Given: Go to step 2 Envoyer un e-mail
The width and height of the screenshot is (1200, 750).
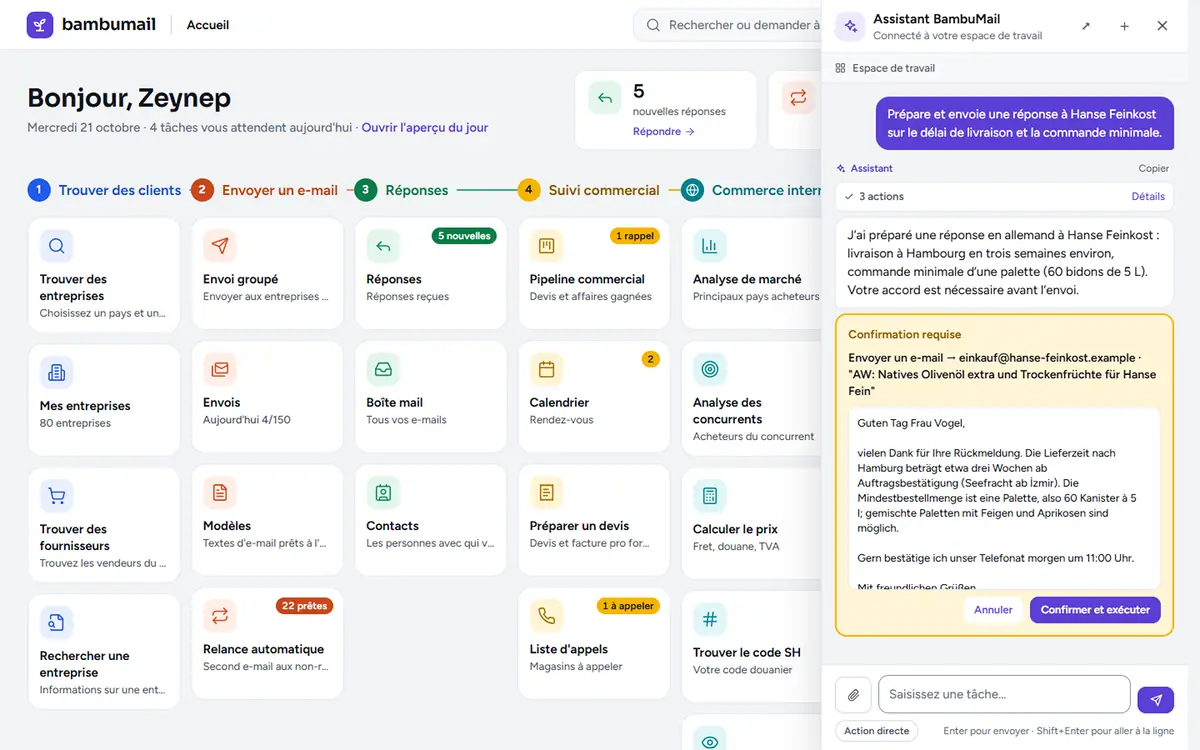Looking at the screenshot, I should 265,190.
